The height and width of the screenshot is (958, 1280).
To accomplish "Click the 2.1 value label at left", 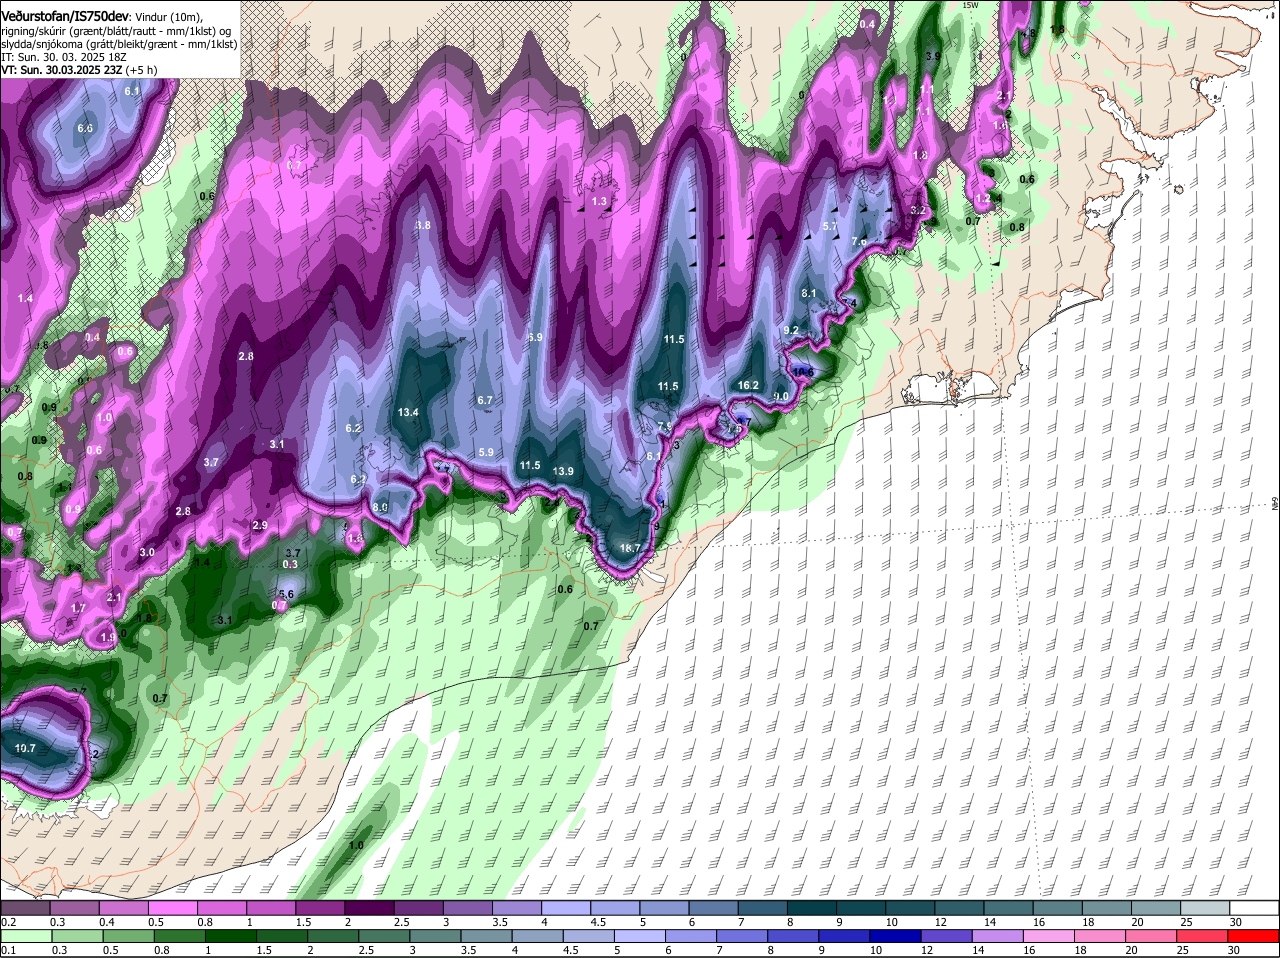I will pyautogui.click(x=114, y=598).
